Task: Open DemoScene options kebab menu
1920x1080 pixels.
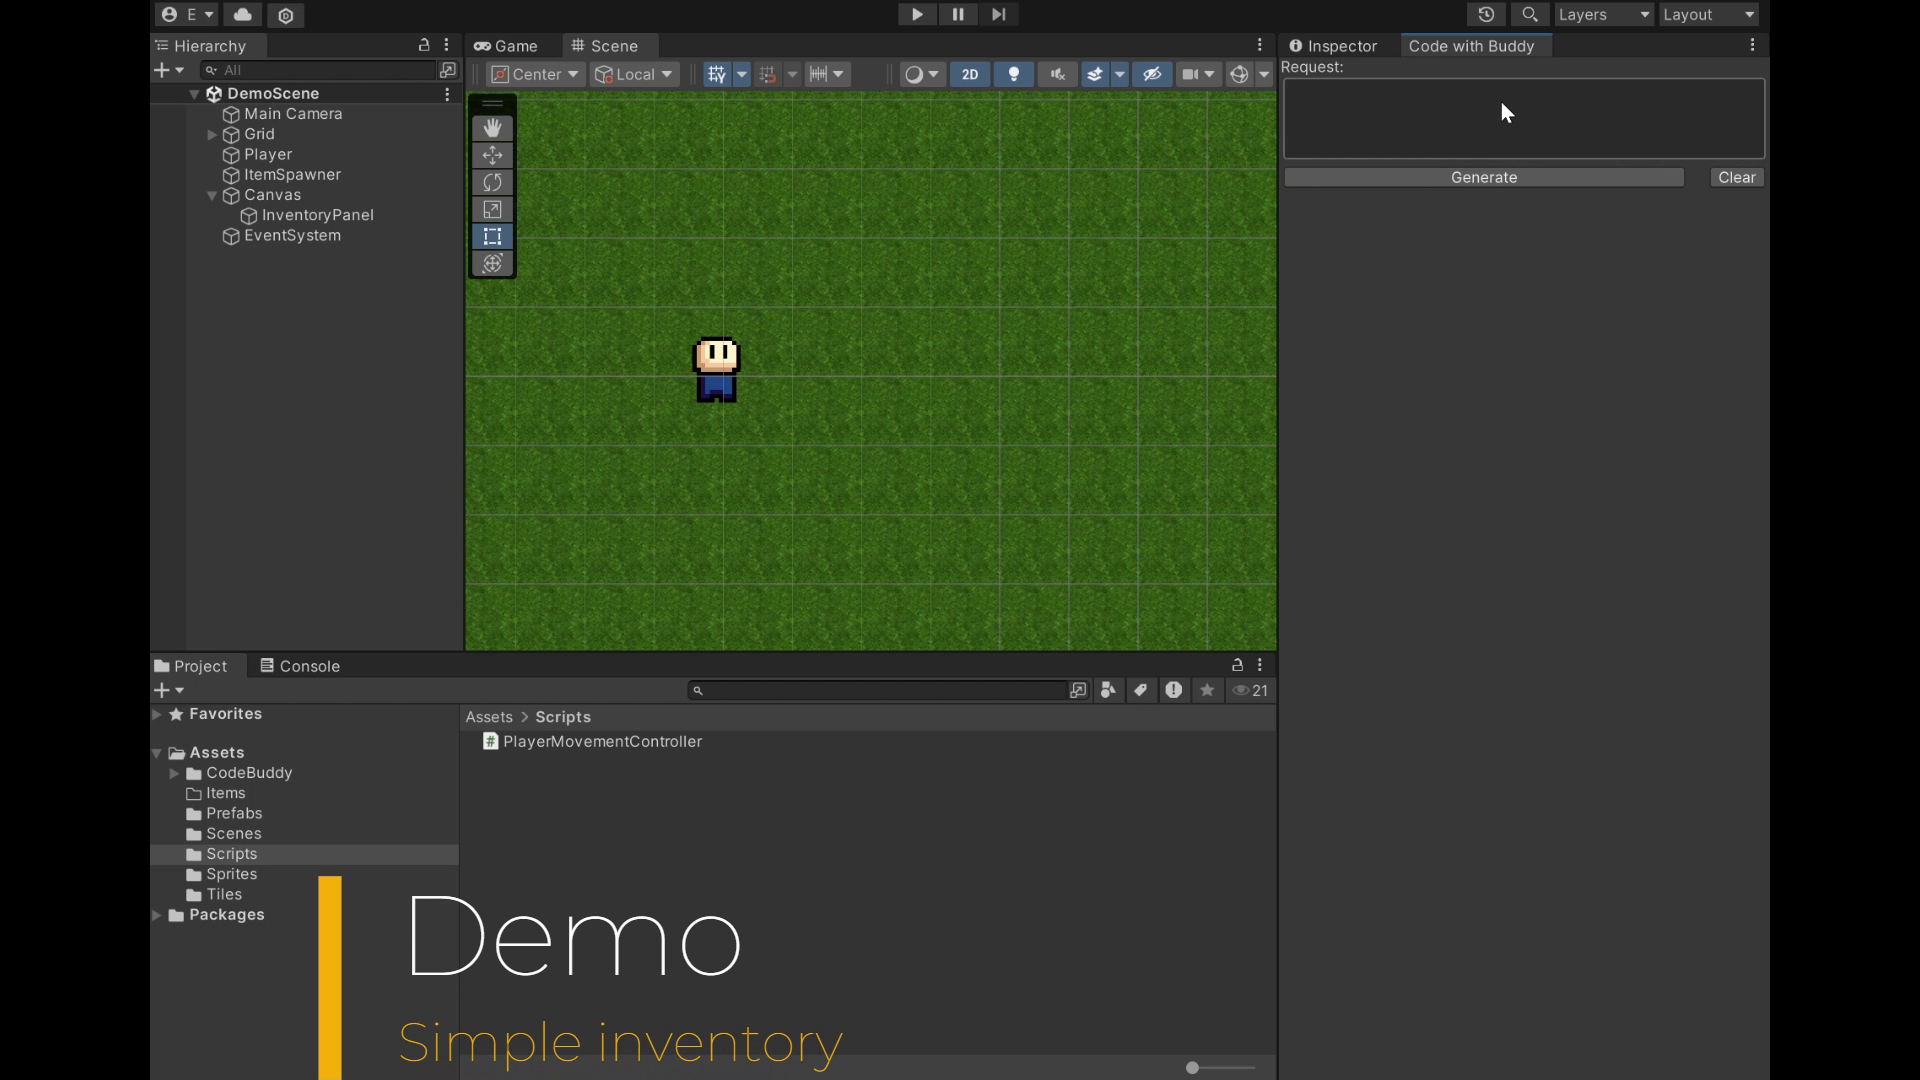Action: tap(447, 94)
